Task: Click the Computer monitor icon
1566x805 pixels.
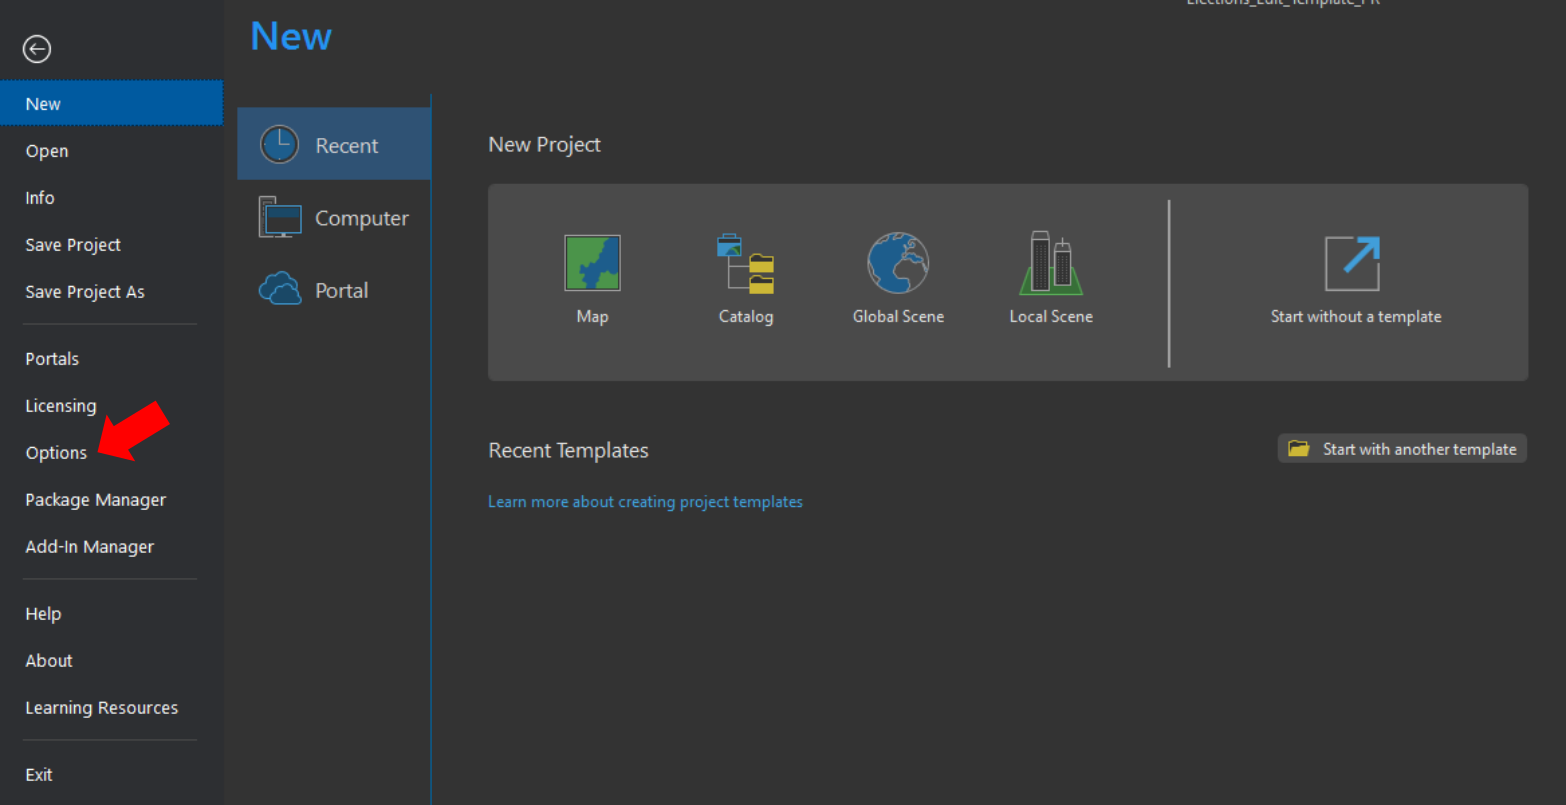Action: (280, 217)
